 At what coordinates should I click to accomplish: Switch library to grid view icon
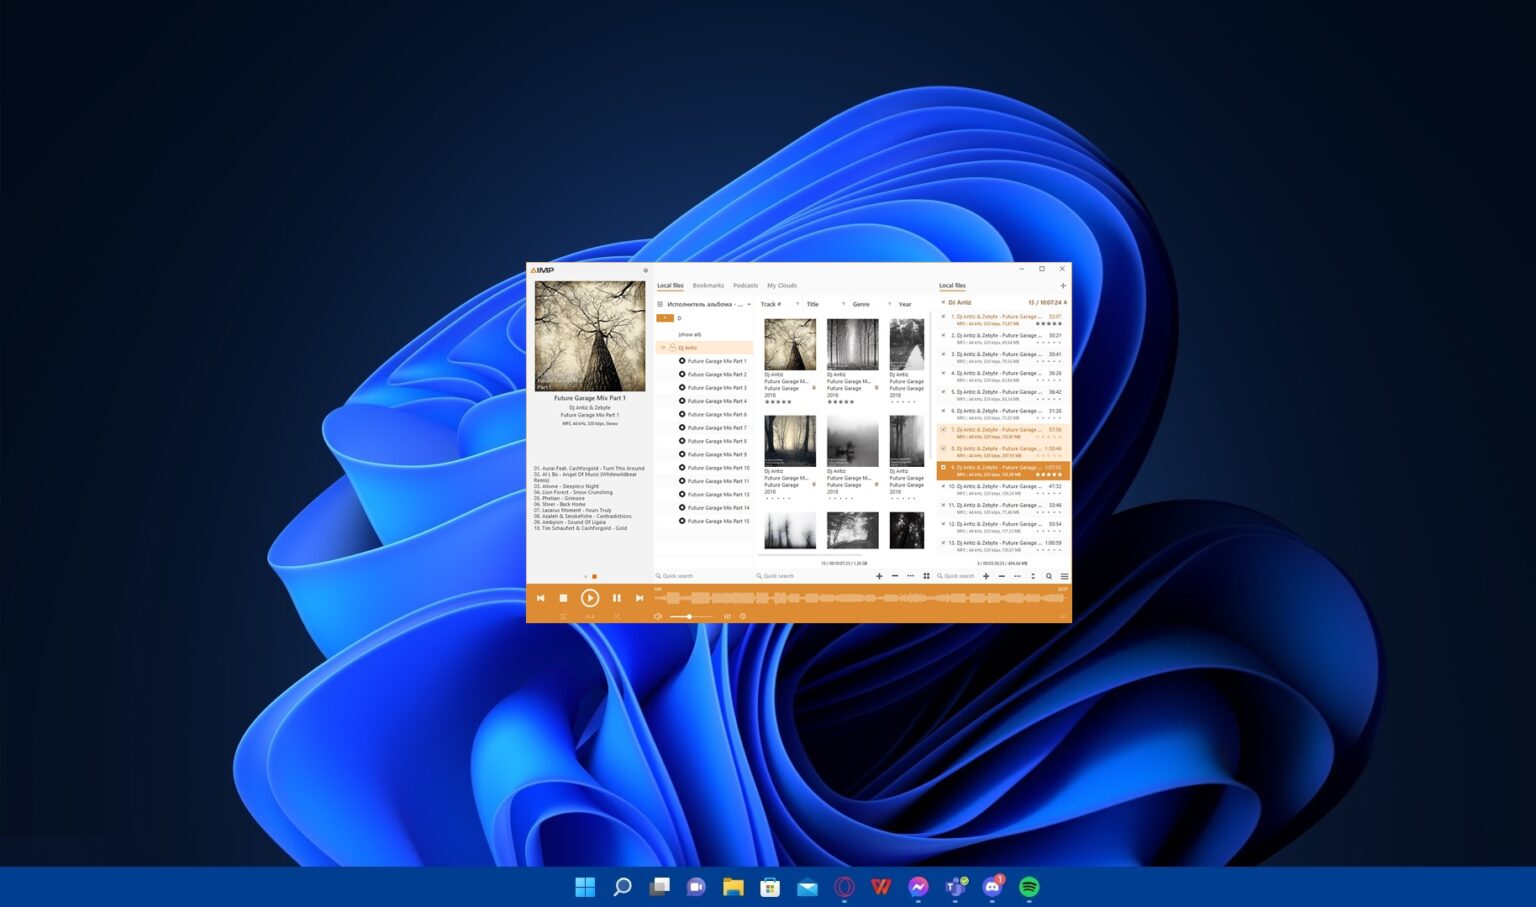click(x=926, y=576)
